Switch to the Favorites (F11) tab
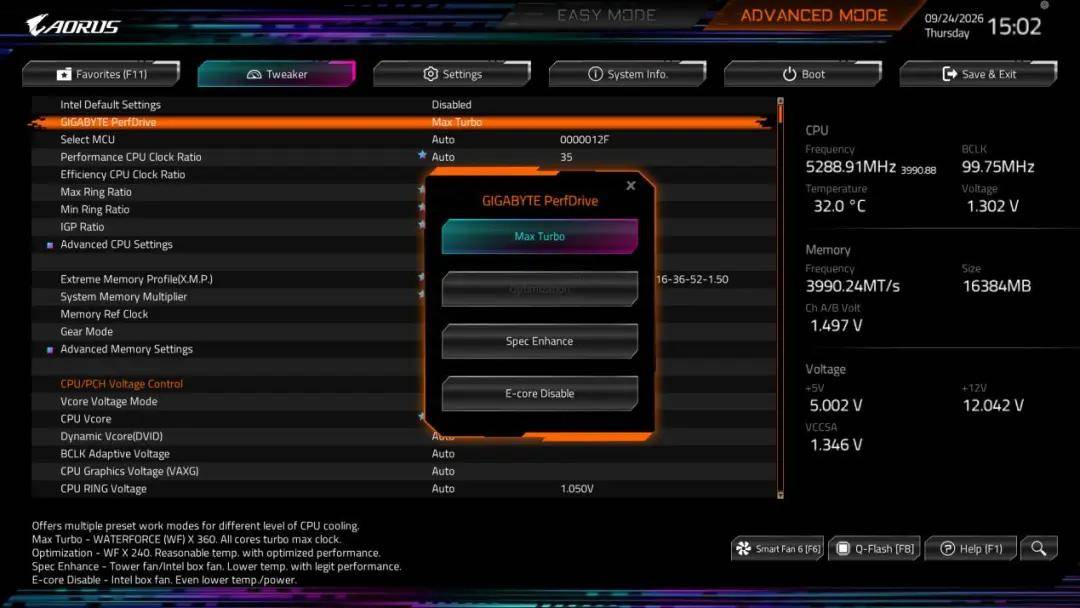 coord(101,74)
